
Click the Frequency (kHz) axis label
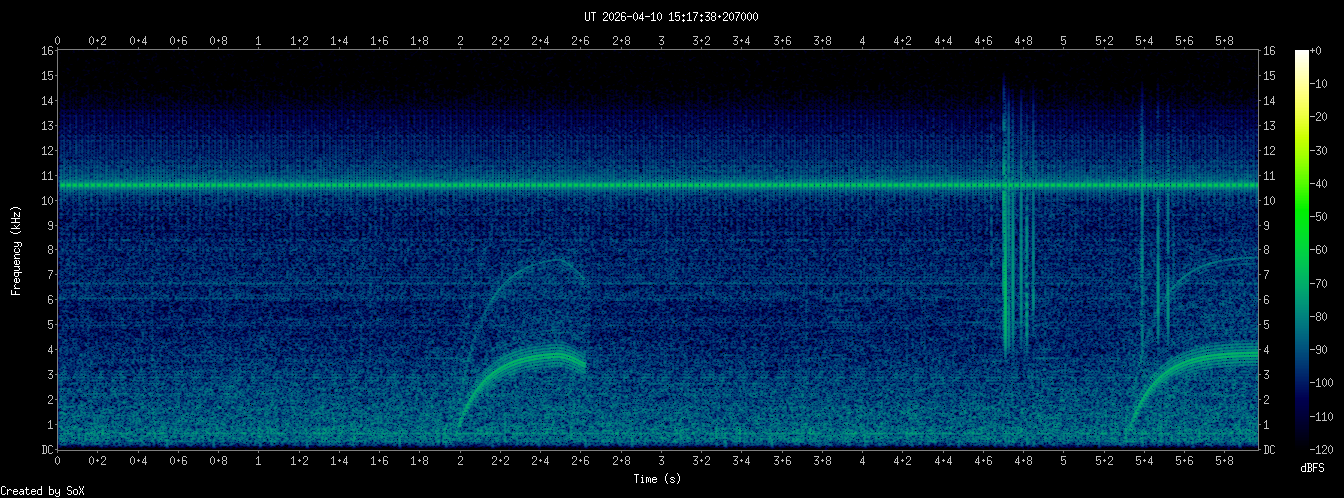[x=16, y=249]
